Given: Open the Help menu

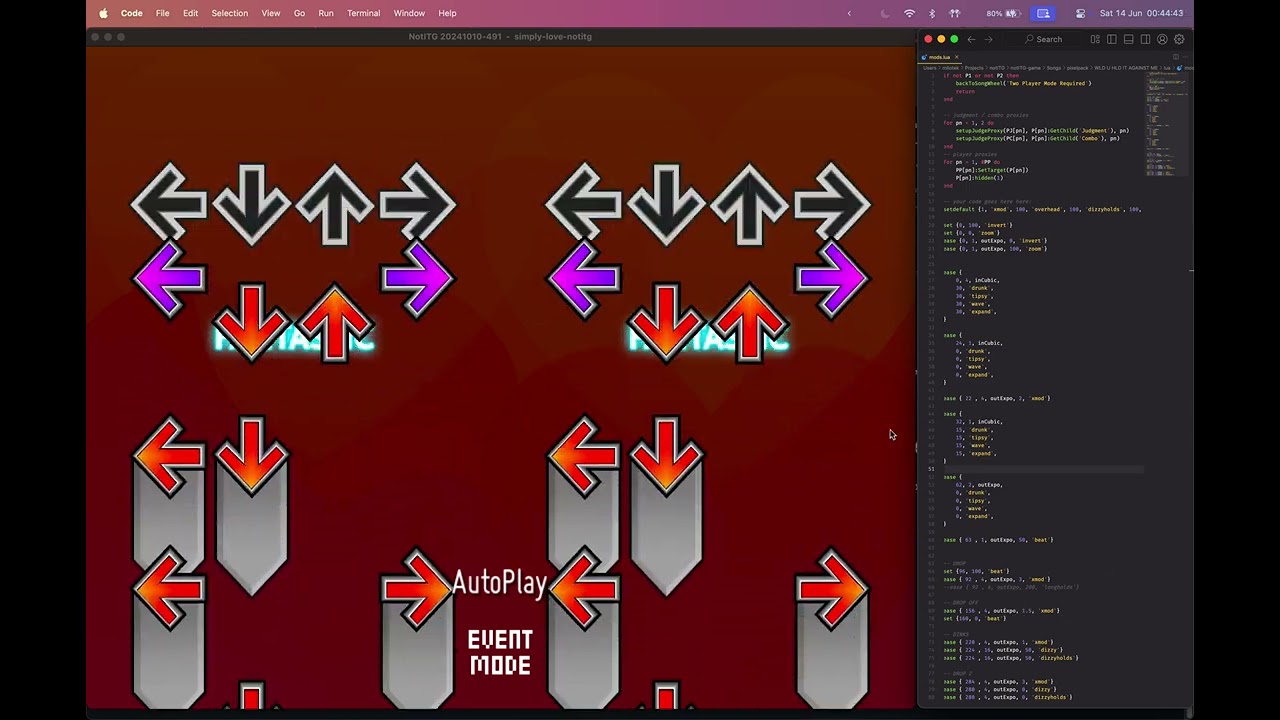Looking at the screenshot, I should point(447,13).
